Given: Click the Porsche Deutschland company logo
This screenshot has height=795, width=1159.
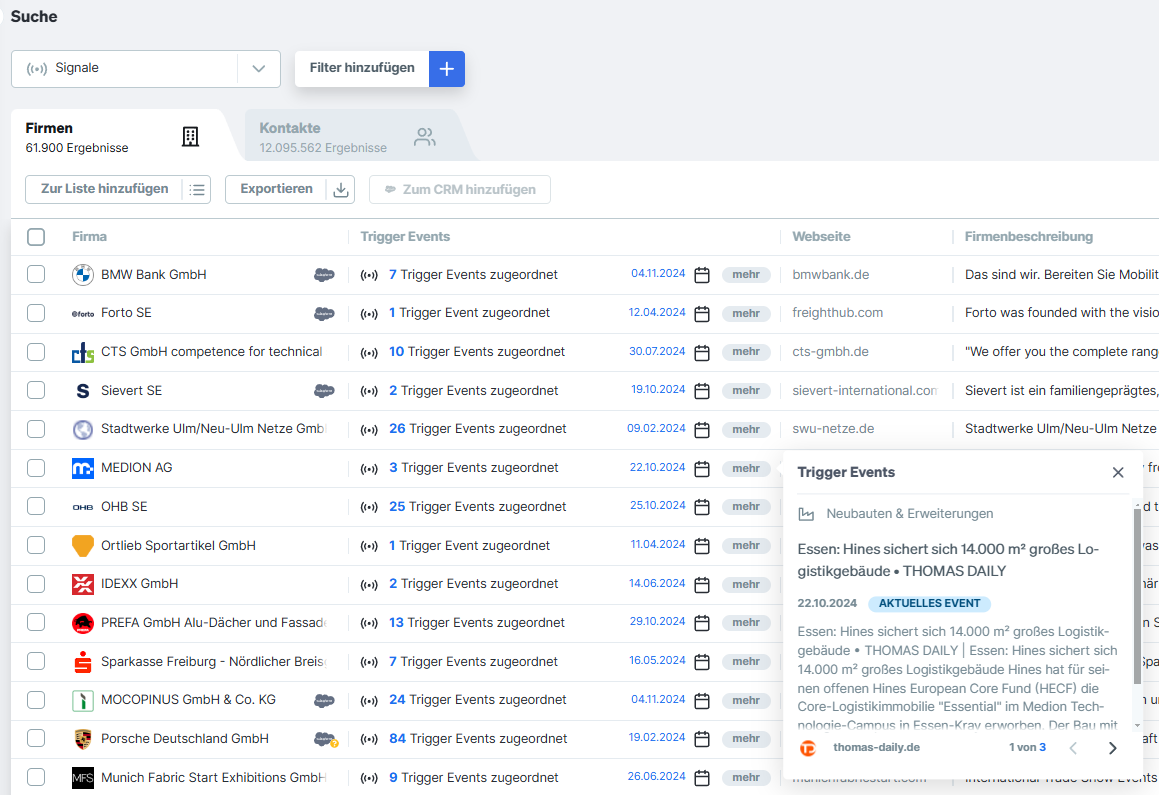Looking at the screenshot, I should [x=83, y=739].
